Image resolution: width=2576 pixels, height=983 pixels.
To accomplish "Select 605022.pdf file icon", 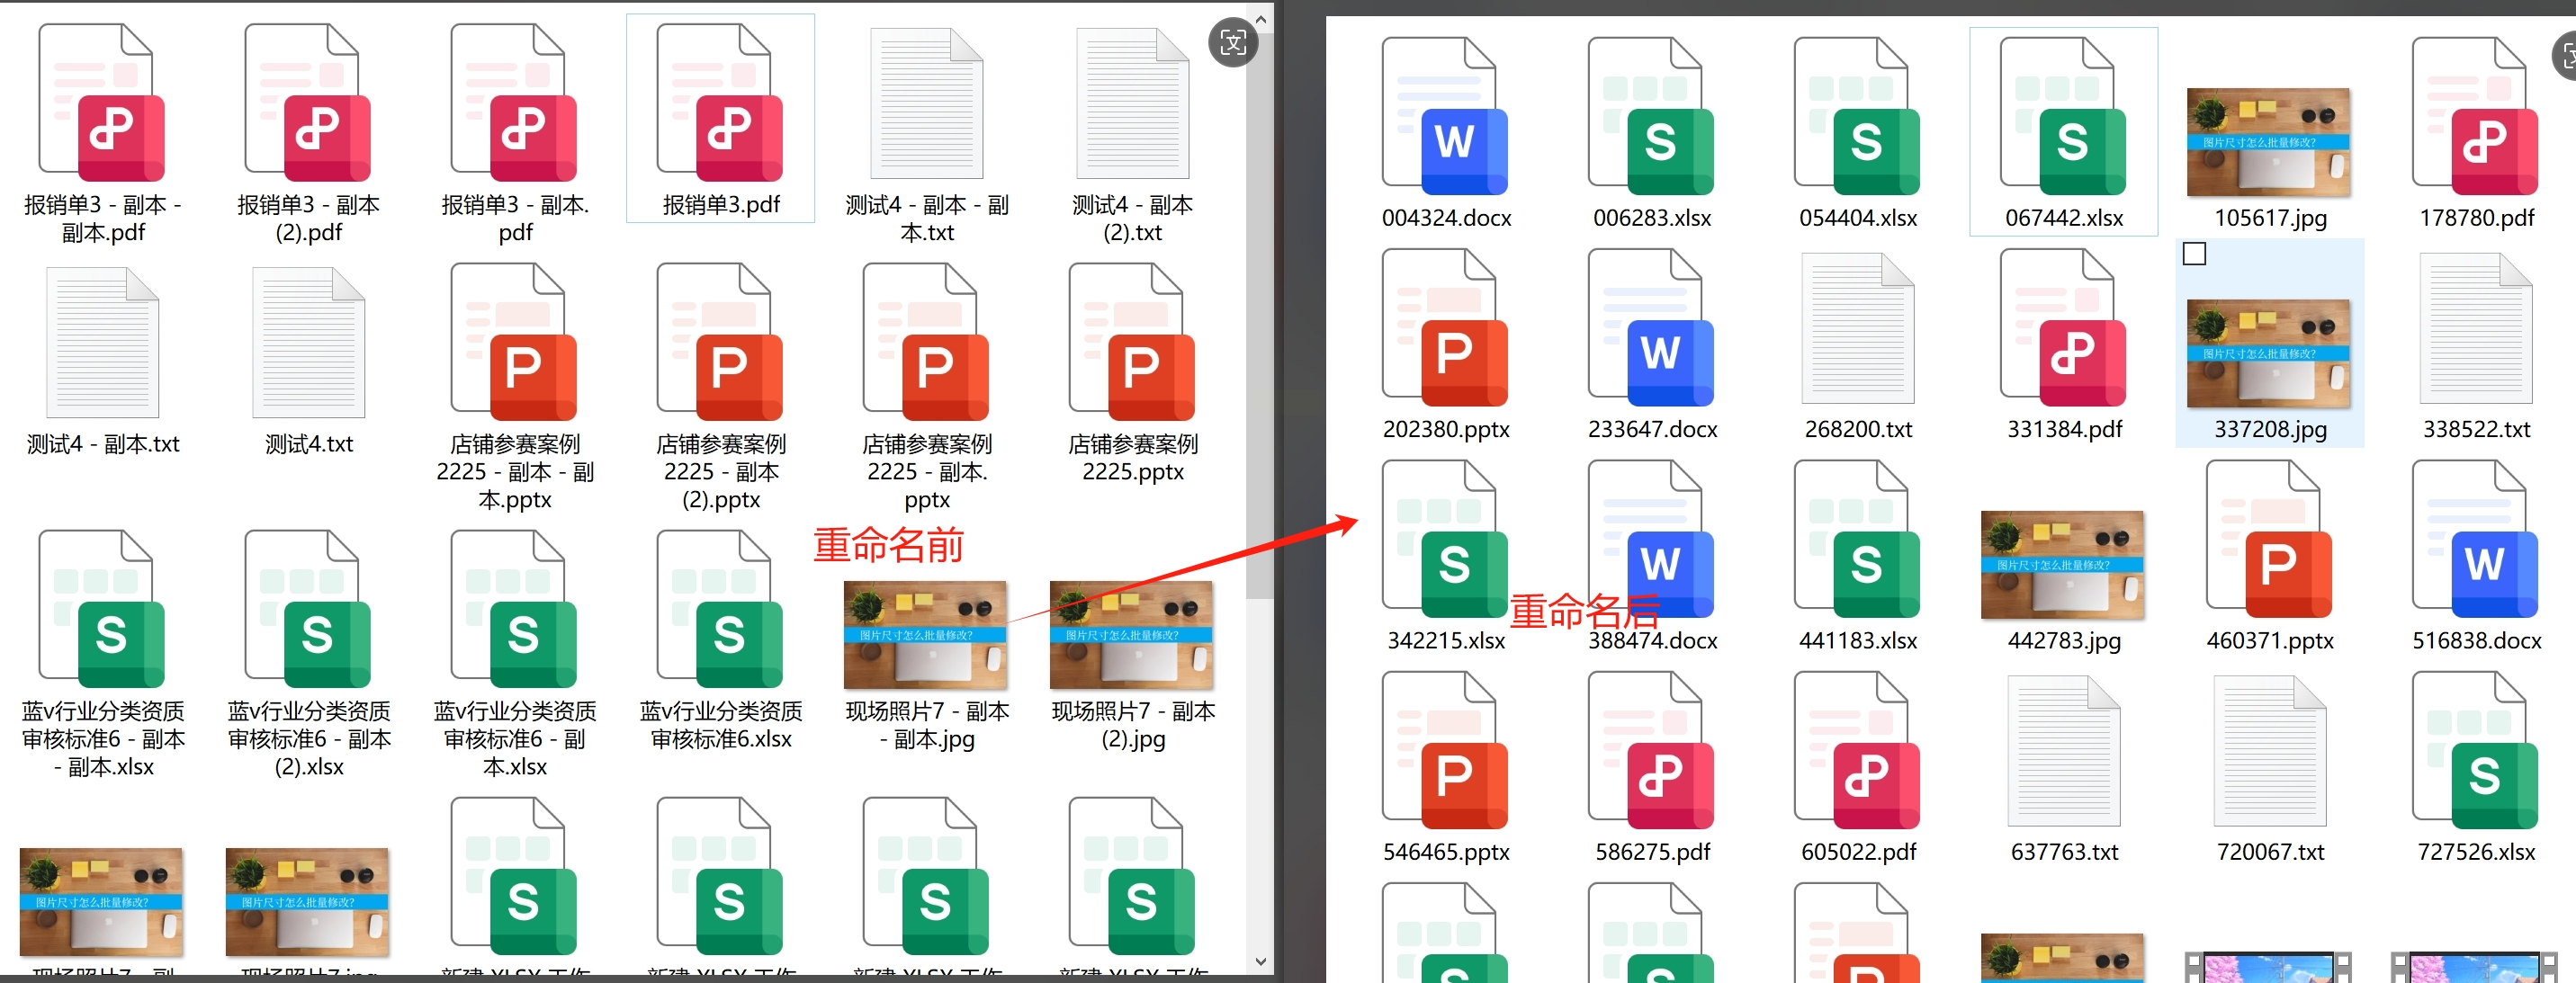I will tap(1857, 750).
